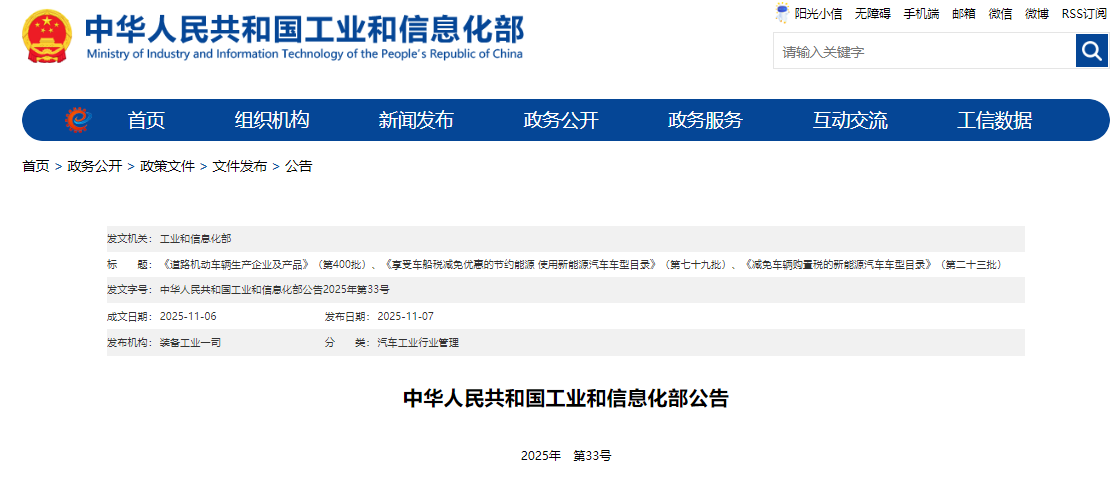Open the 组织机构 menu
Viewport: 1120px width, 497px height.
pos(272,121)
